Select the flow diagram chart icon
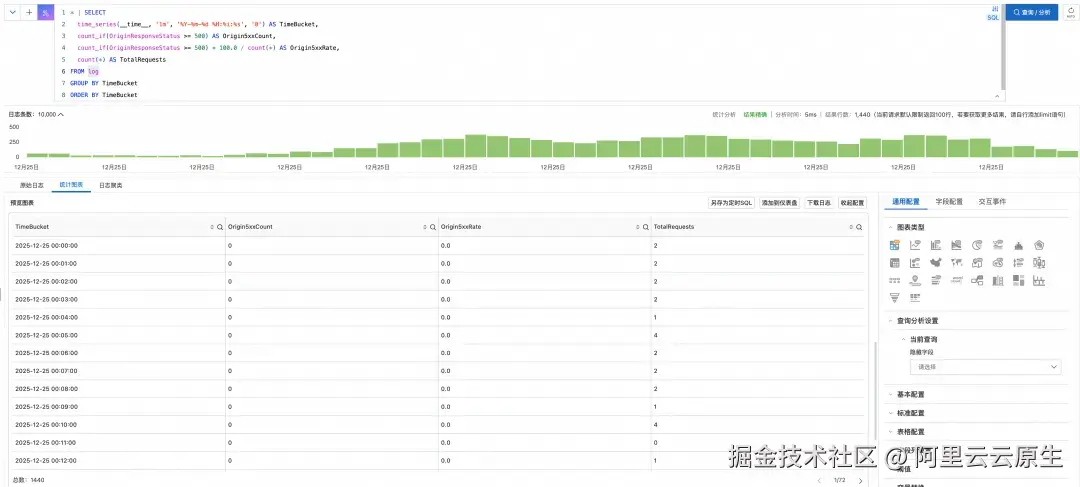The image size is (1080, 487). (977, 280)
